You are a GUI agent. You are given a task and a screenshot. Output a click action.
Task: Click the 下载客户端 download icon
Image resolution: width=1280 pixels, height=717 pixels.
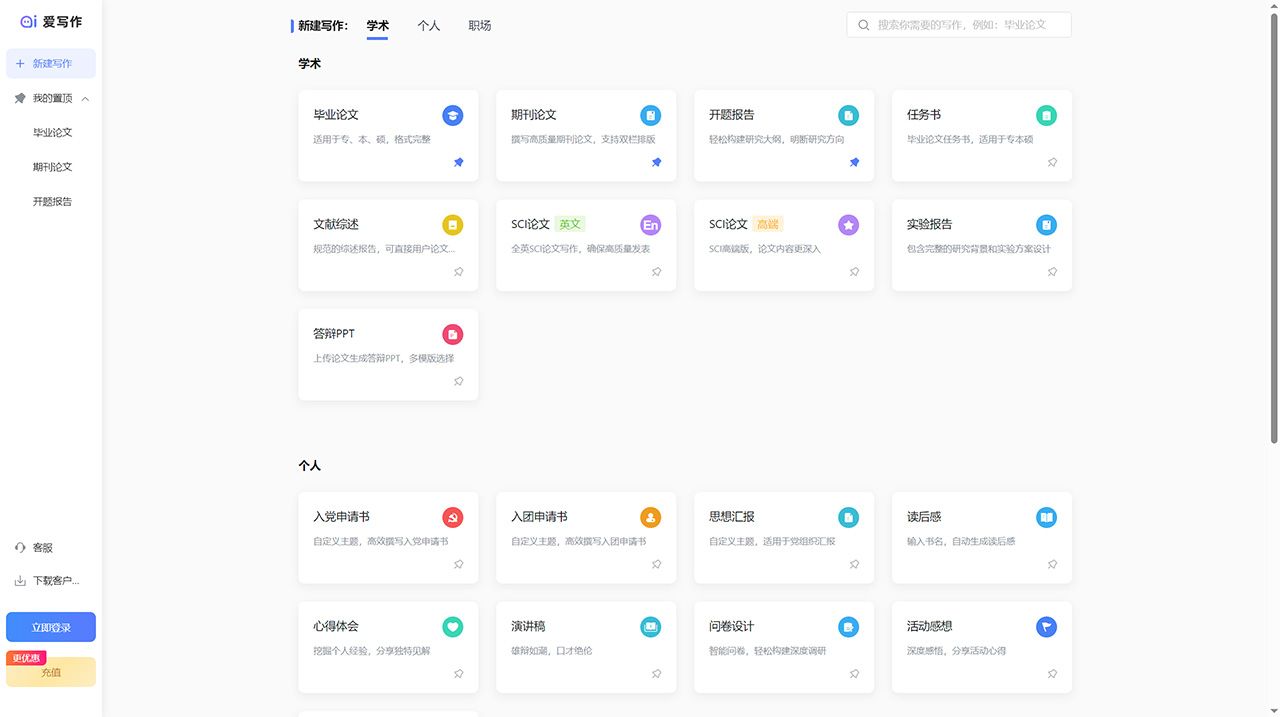pos(21,580)
